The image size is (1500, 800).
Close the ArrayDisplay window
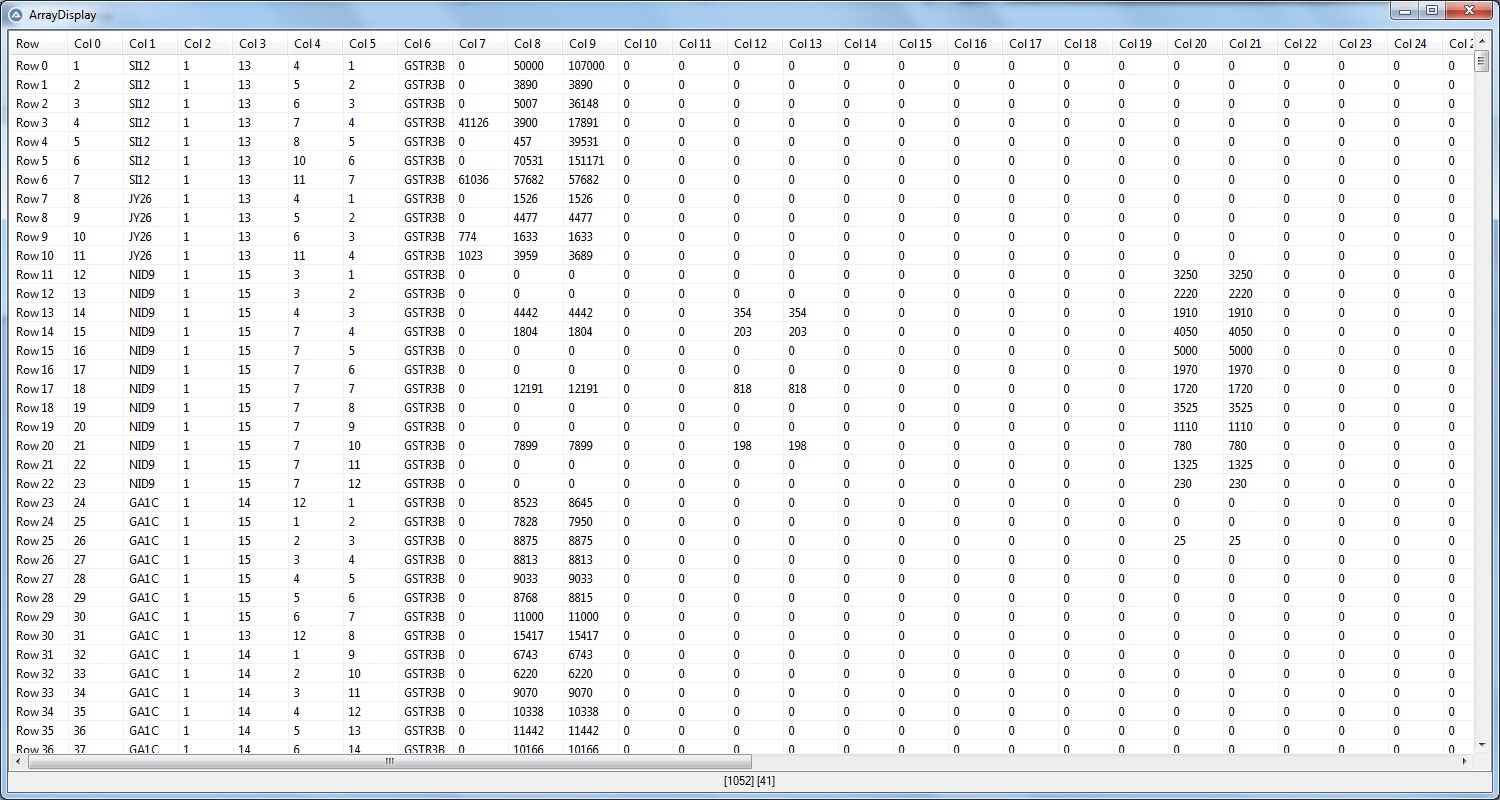click(x=1469, y=11)
